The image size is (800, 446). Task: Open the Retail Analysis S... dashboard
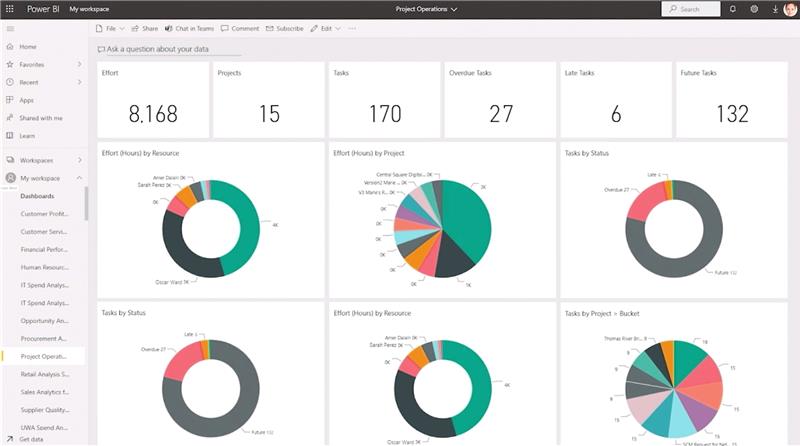click(45, 375)
